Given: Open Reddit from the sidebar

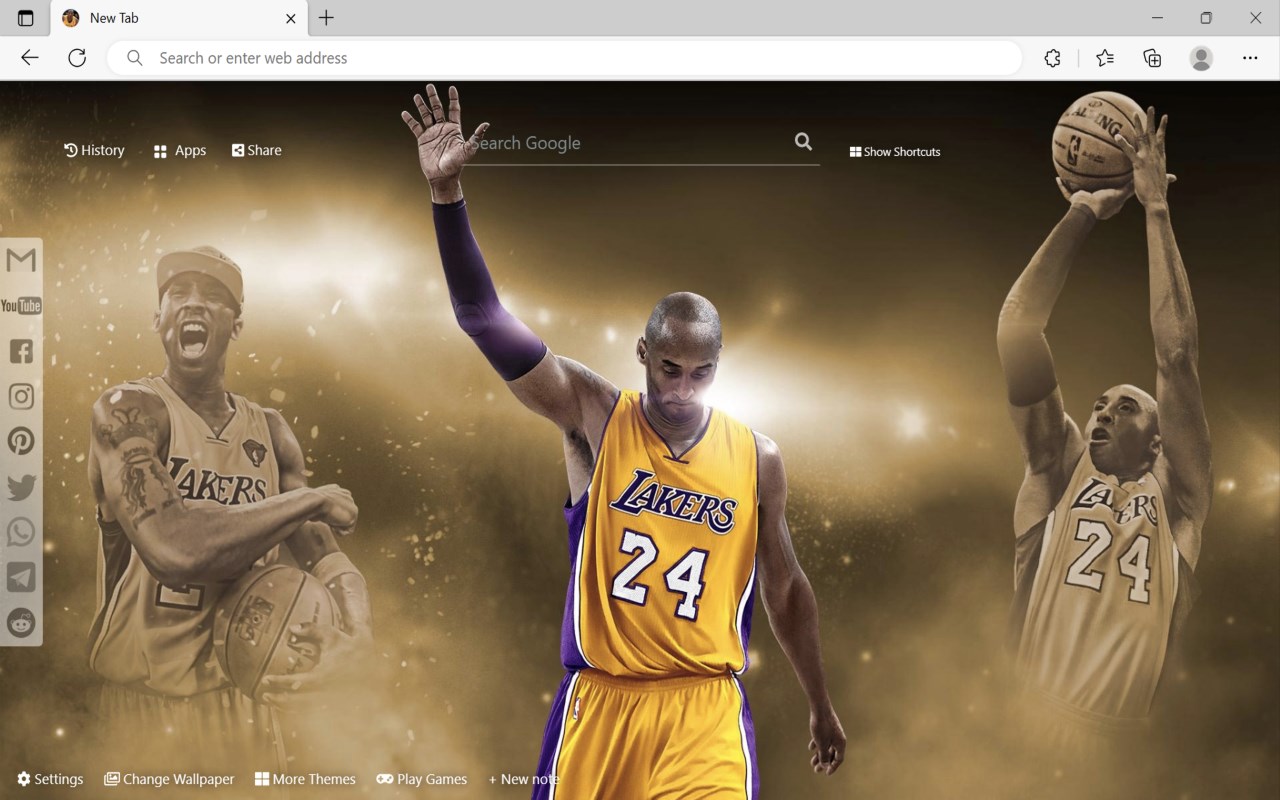Looking at the screenshot, I should tap(21, 623).
